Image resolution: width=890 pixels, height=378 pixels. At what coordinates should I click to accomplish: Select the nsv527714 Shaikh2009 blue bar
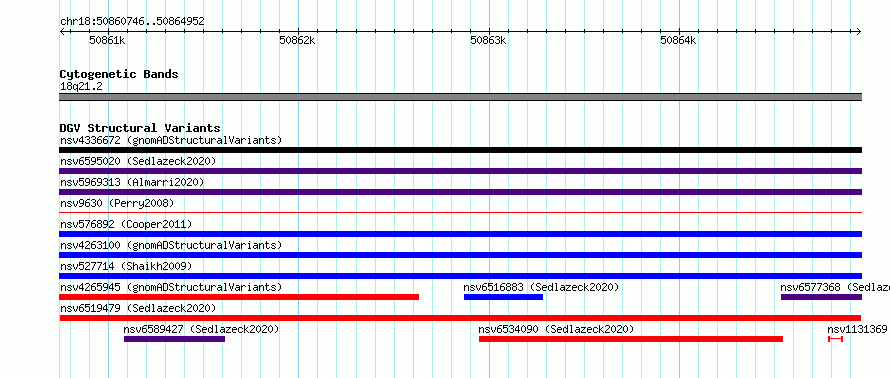460,276
